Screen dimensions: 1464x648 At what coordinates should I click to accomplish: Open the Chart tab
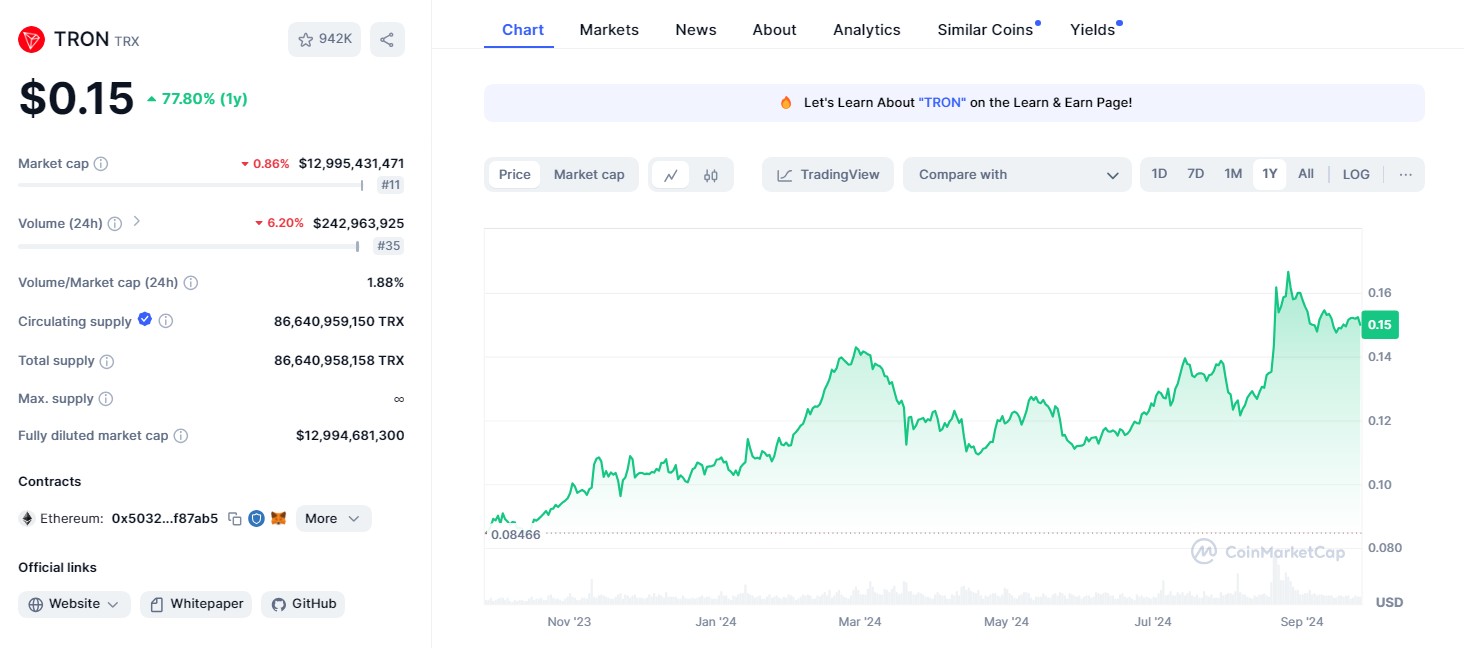523,30
